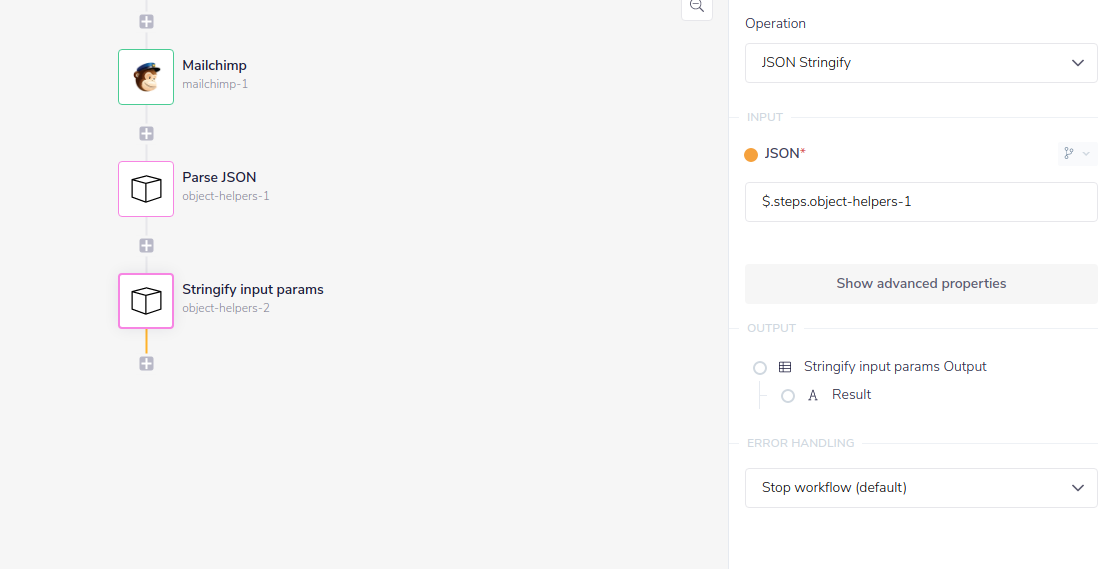Select the Stringify input params cube icon

(x=146, y=301)
